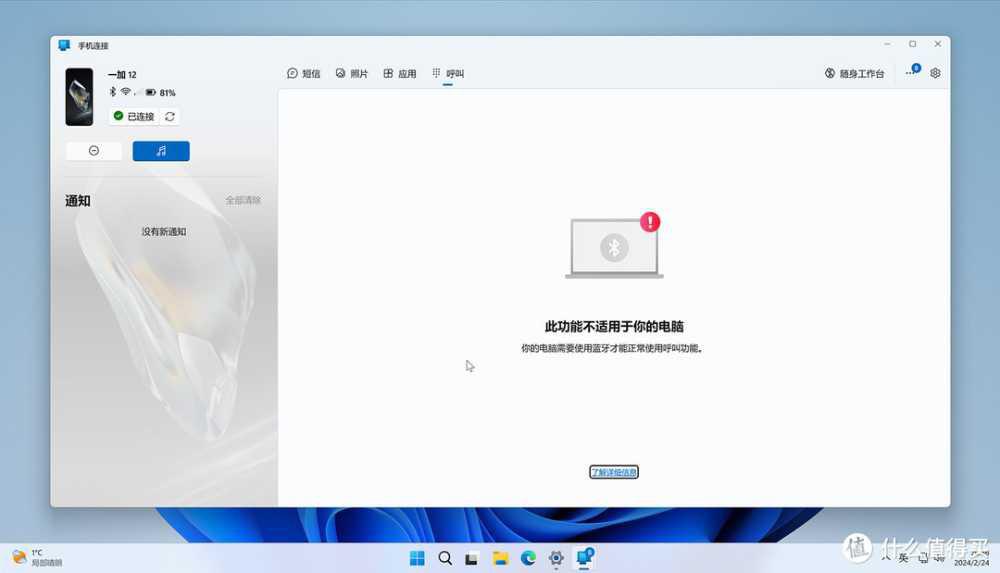Click the phone Wi-Fi status icon
Image resolution: width=1000 pixels, height=573 pixels.
click(126, 92)
